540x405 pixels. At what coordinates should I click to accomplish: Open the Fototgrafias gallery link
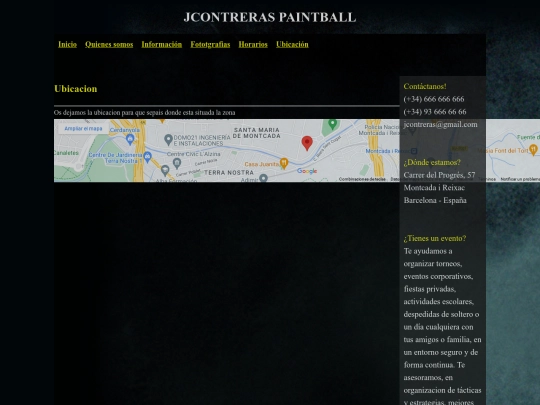(x=210, y=44)
